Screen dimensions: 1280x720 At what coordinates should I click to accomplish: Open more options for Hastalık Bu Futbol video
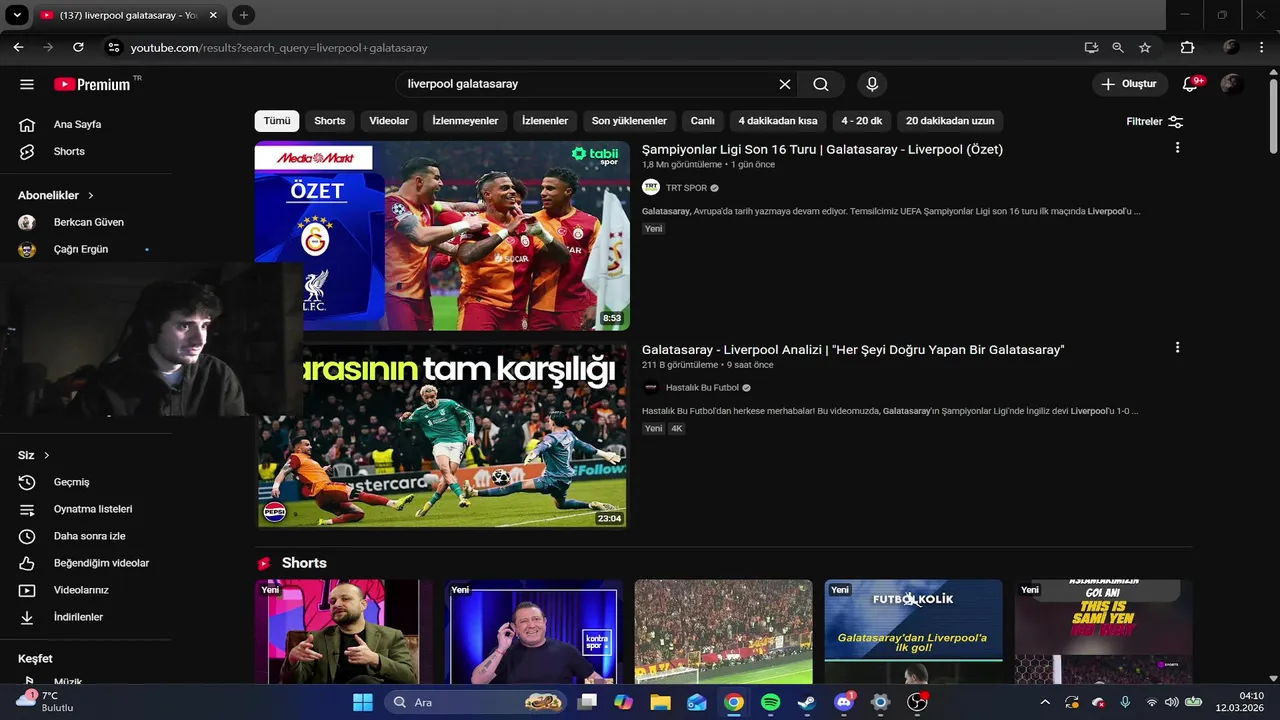coord(1177,348)
